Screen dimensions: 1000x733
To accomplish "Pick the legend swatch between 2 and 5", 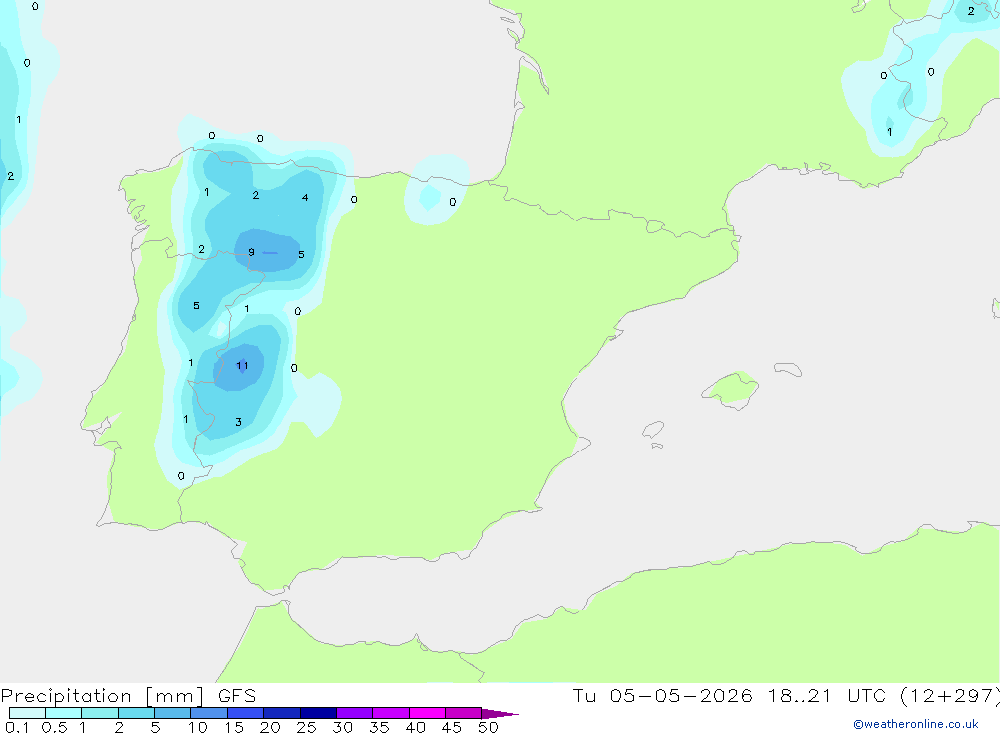I will point(136,713).
